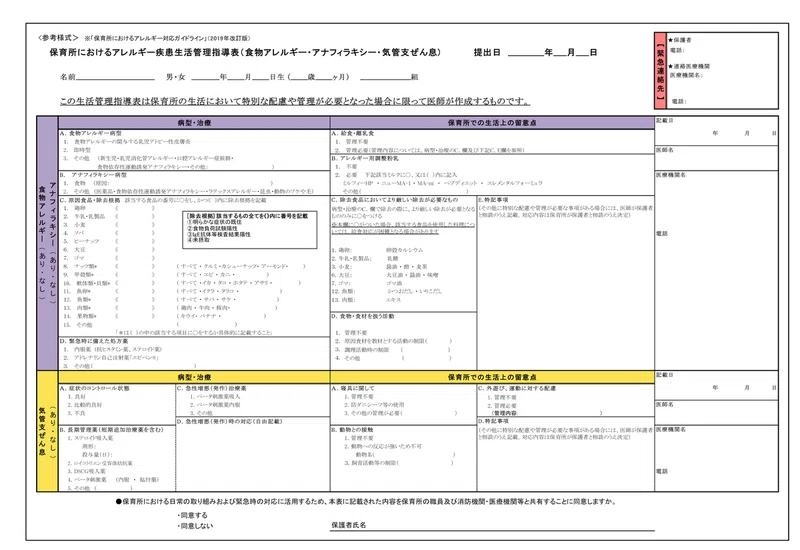This screenshot has width=800, height=550.
Task: Select option 2. 即時型
Action: [x=77, y=150]
